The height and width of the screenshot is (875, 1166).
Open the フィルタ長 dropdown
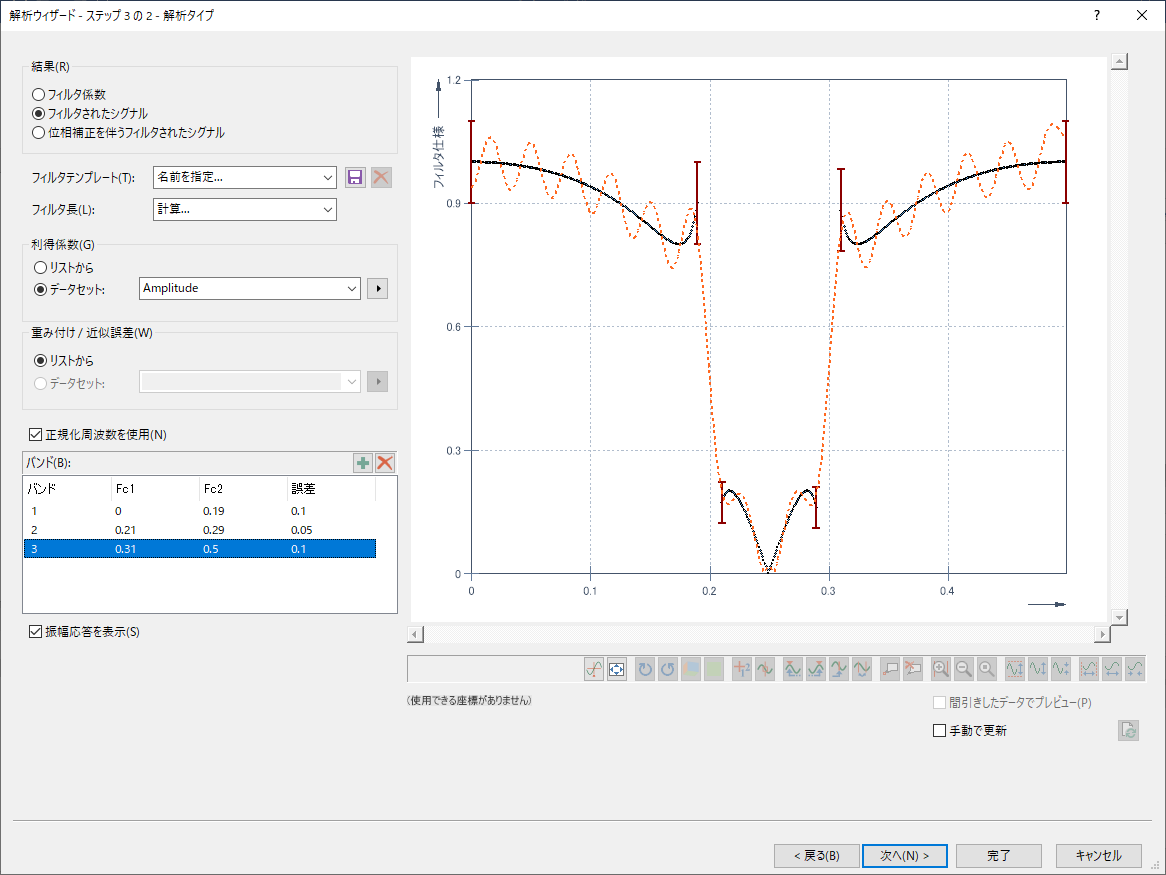pos(245,210)
